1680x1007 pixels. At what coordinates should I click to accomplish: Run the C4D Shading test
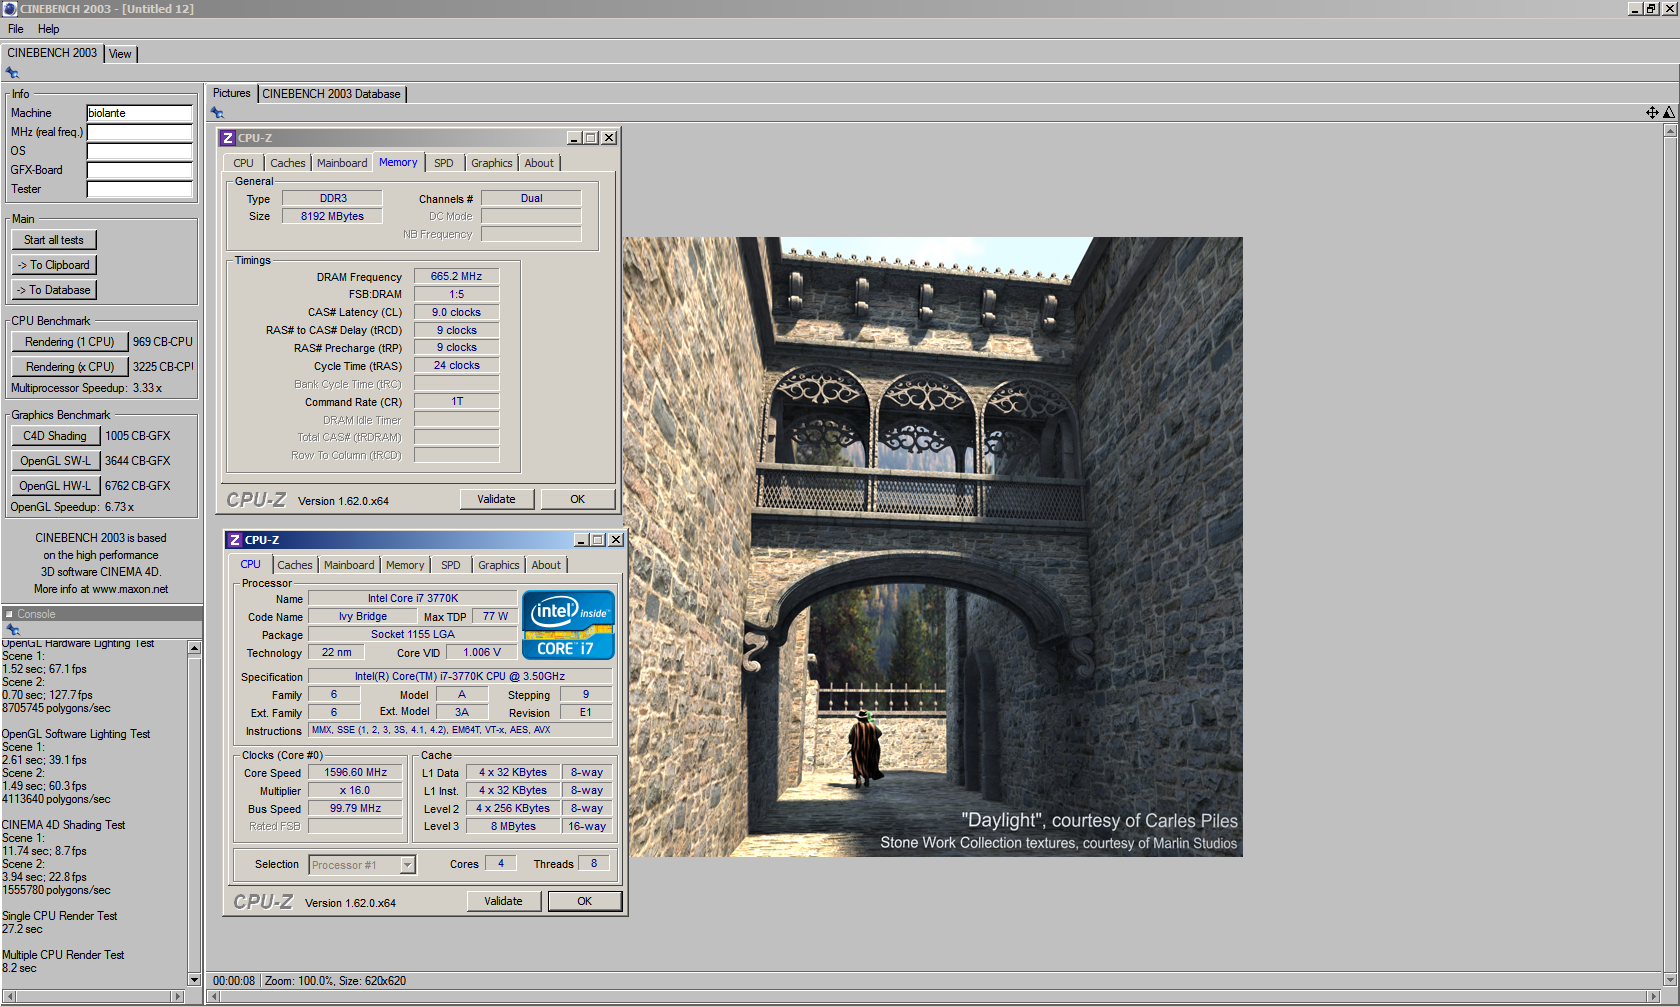[x=55, y=436]
